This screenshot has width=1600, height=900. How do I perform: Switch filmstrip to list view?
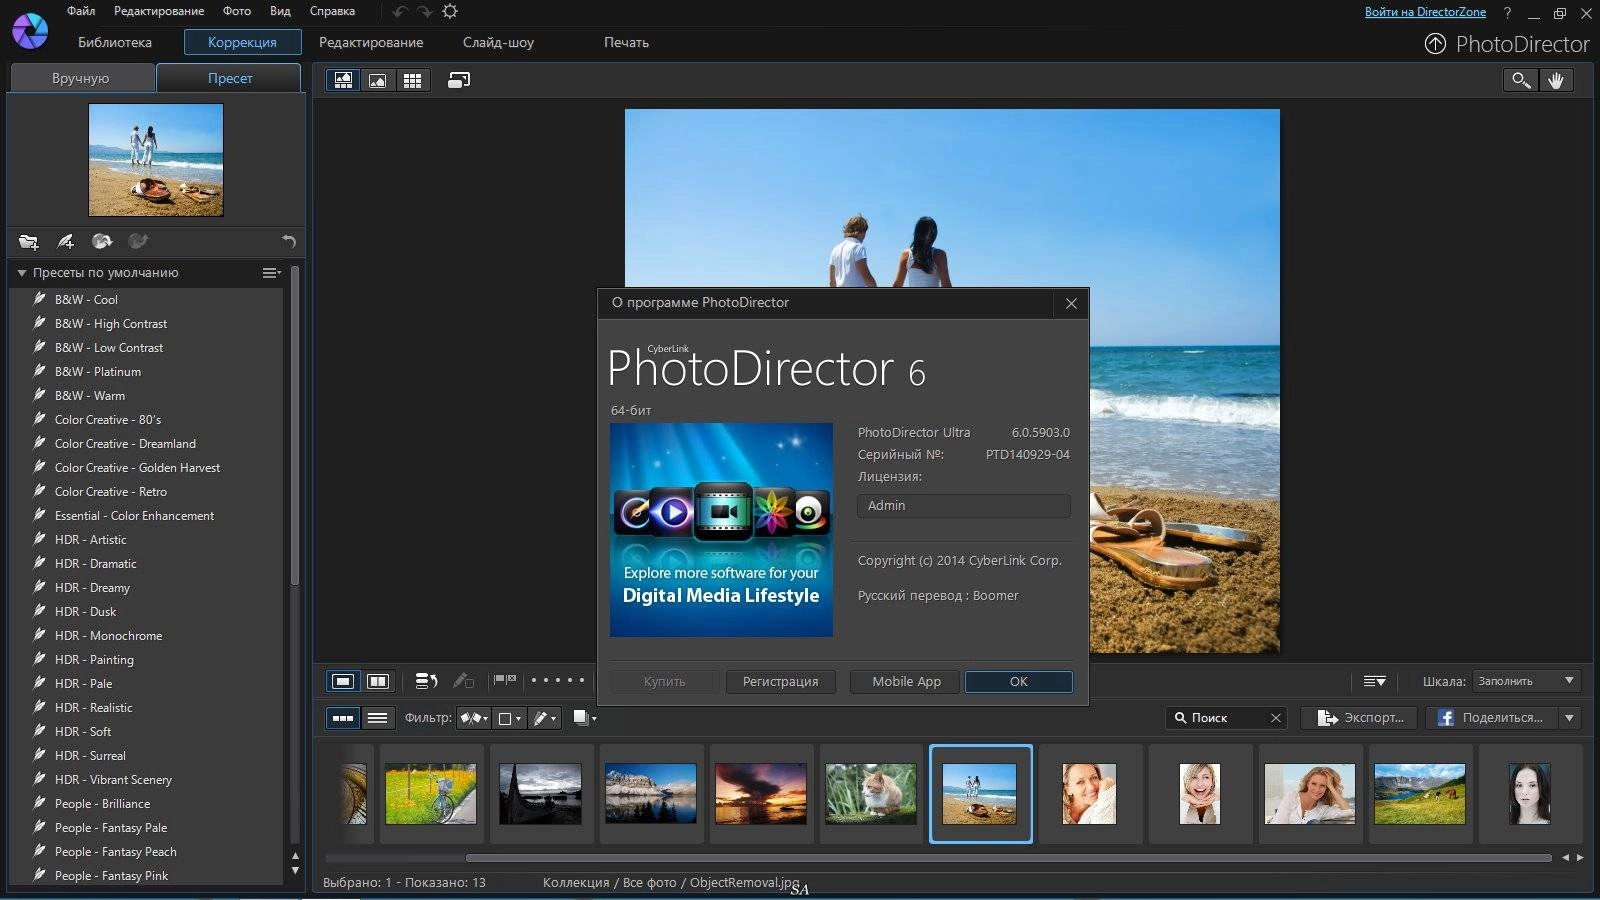click(x=377, y=718)
